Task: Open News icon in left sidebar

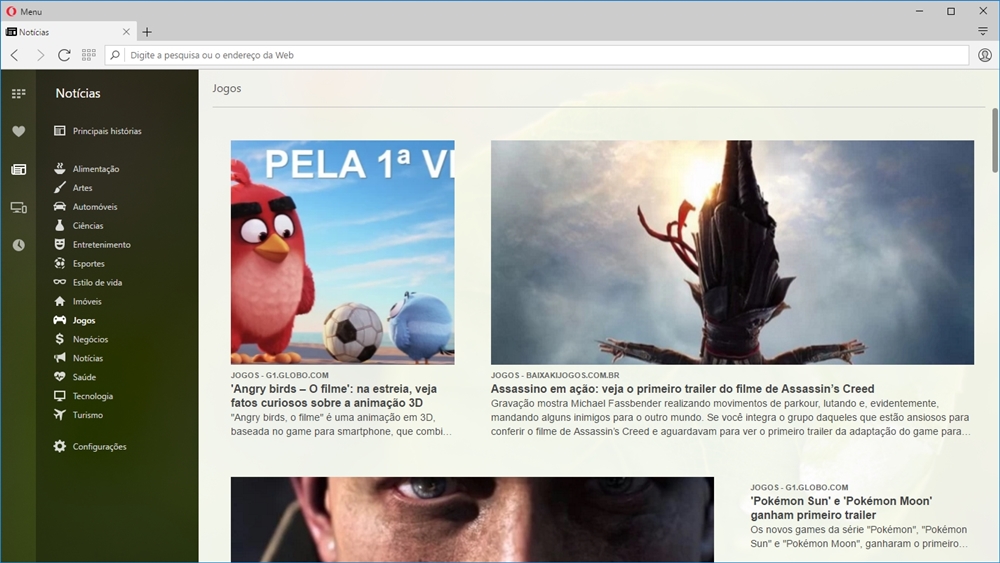Action: tap(18, 170)
